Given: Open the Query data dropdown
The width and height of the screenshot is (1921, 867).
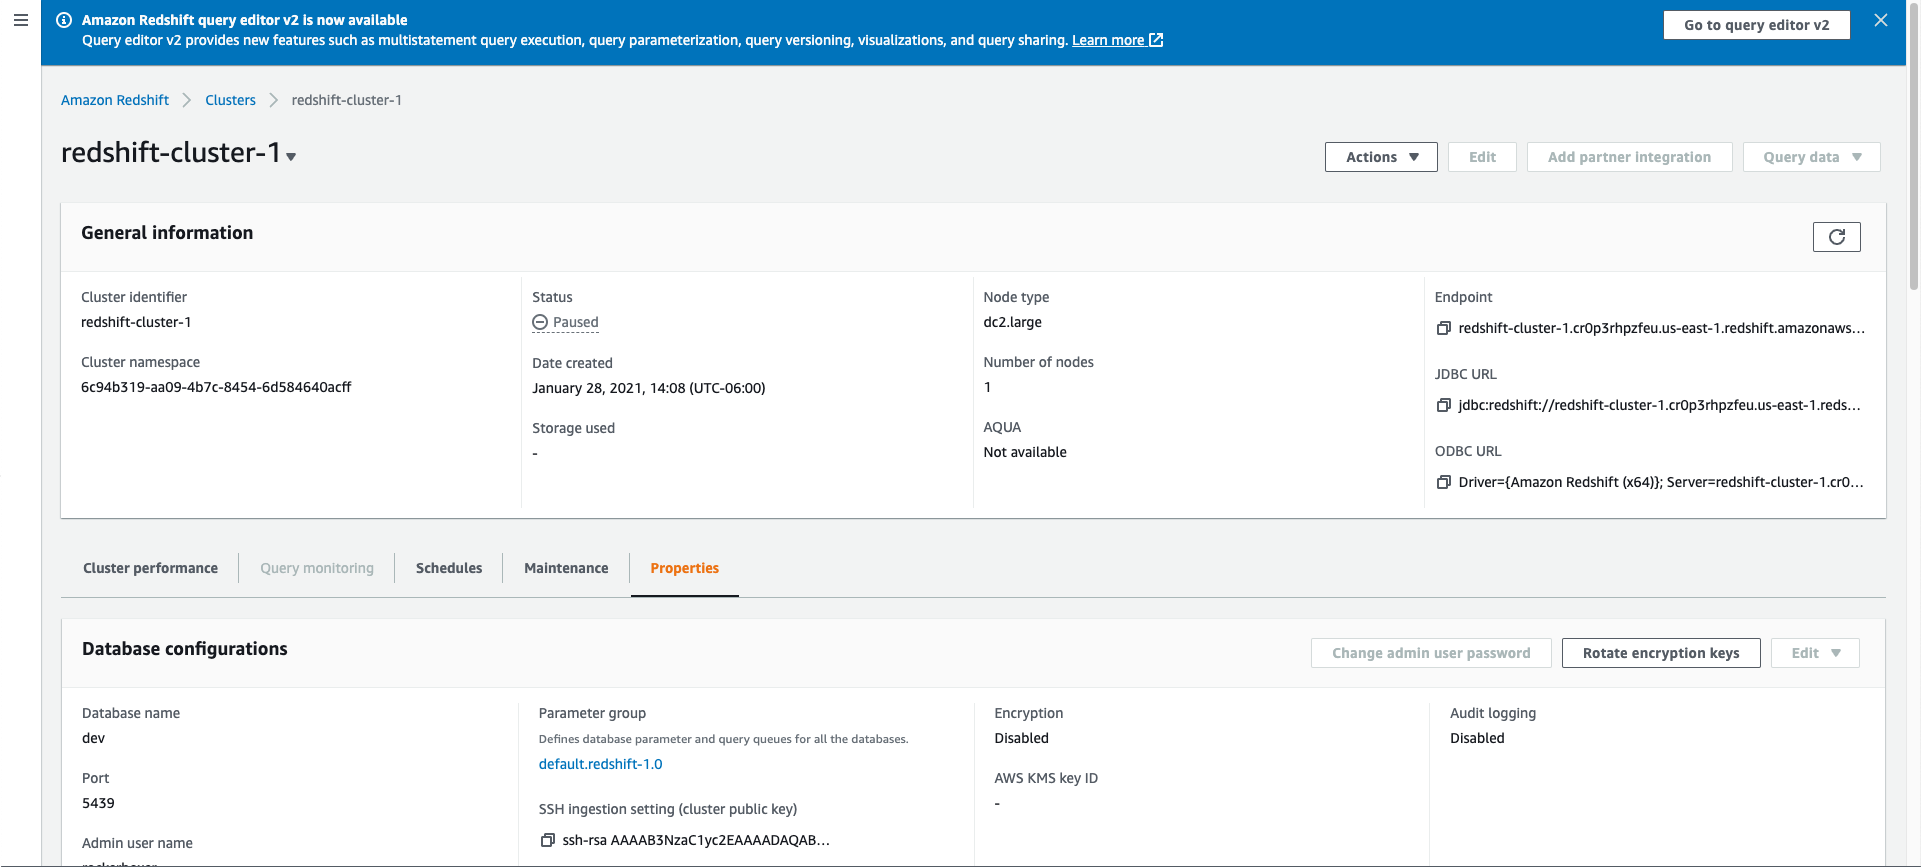Looking at the screenshot, I should point(1811,157).
